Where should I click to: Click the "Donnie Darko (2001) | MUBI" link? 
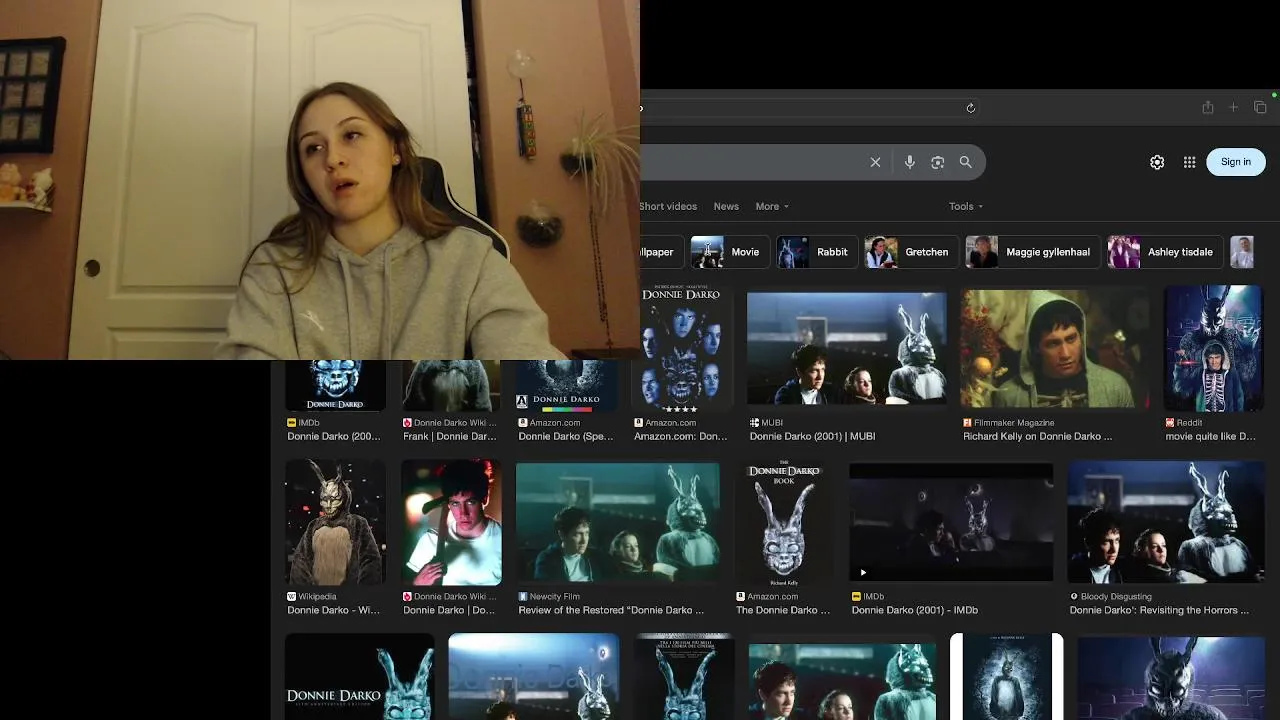tap(812, 436)
